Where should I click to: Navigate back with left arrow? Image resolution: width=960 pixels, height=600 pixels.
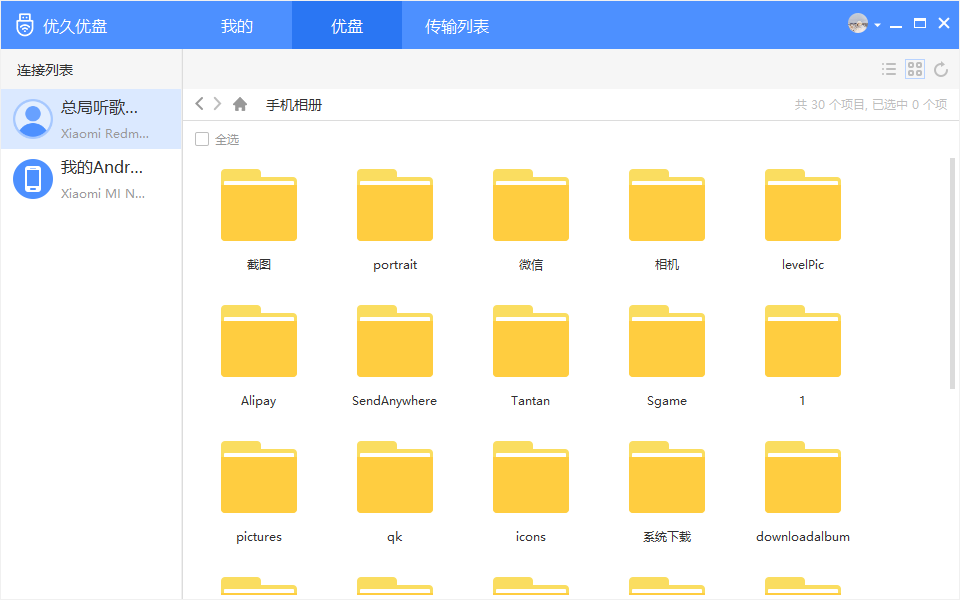click(199, 104)
